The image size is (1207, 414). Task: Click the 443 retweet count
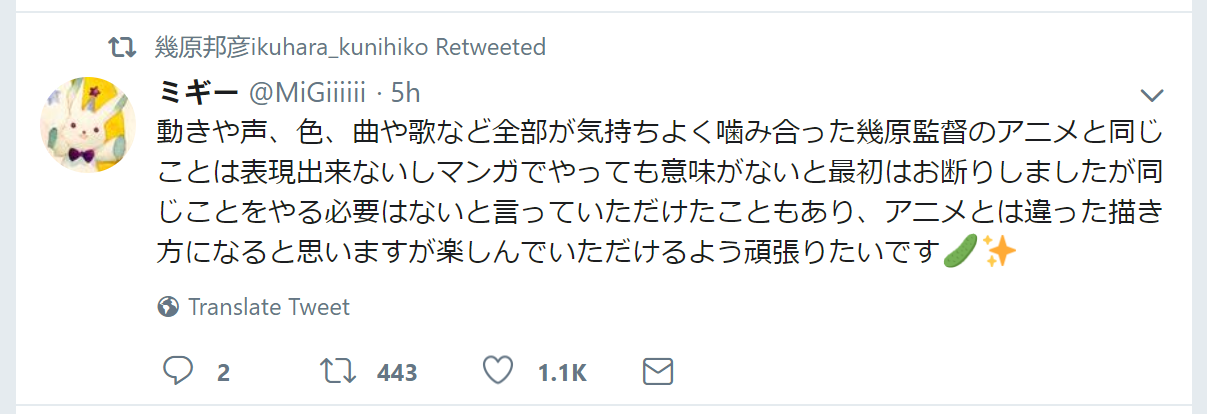396,373
